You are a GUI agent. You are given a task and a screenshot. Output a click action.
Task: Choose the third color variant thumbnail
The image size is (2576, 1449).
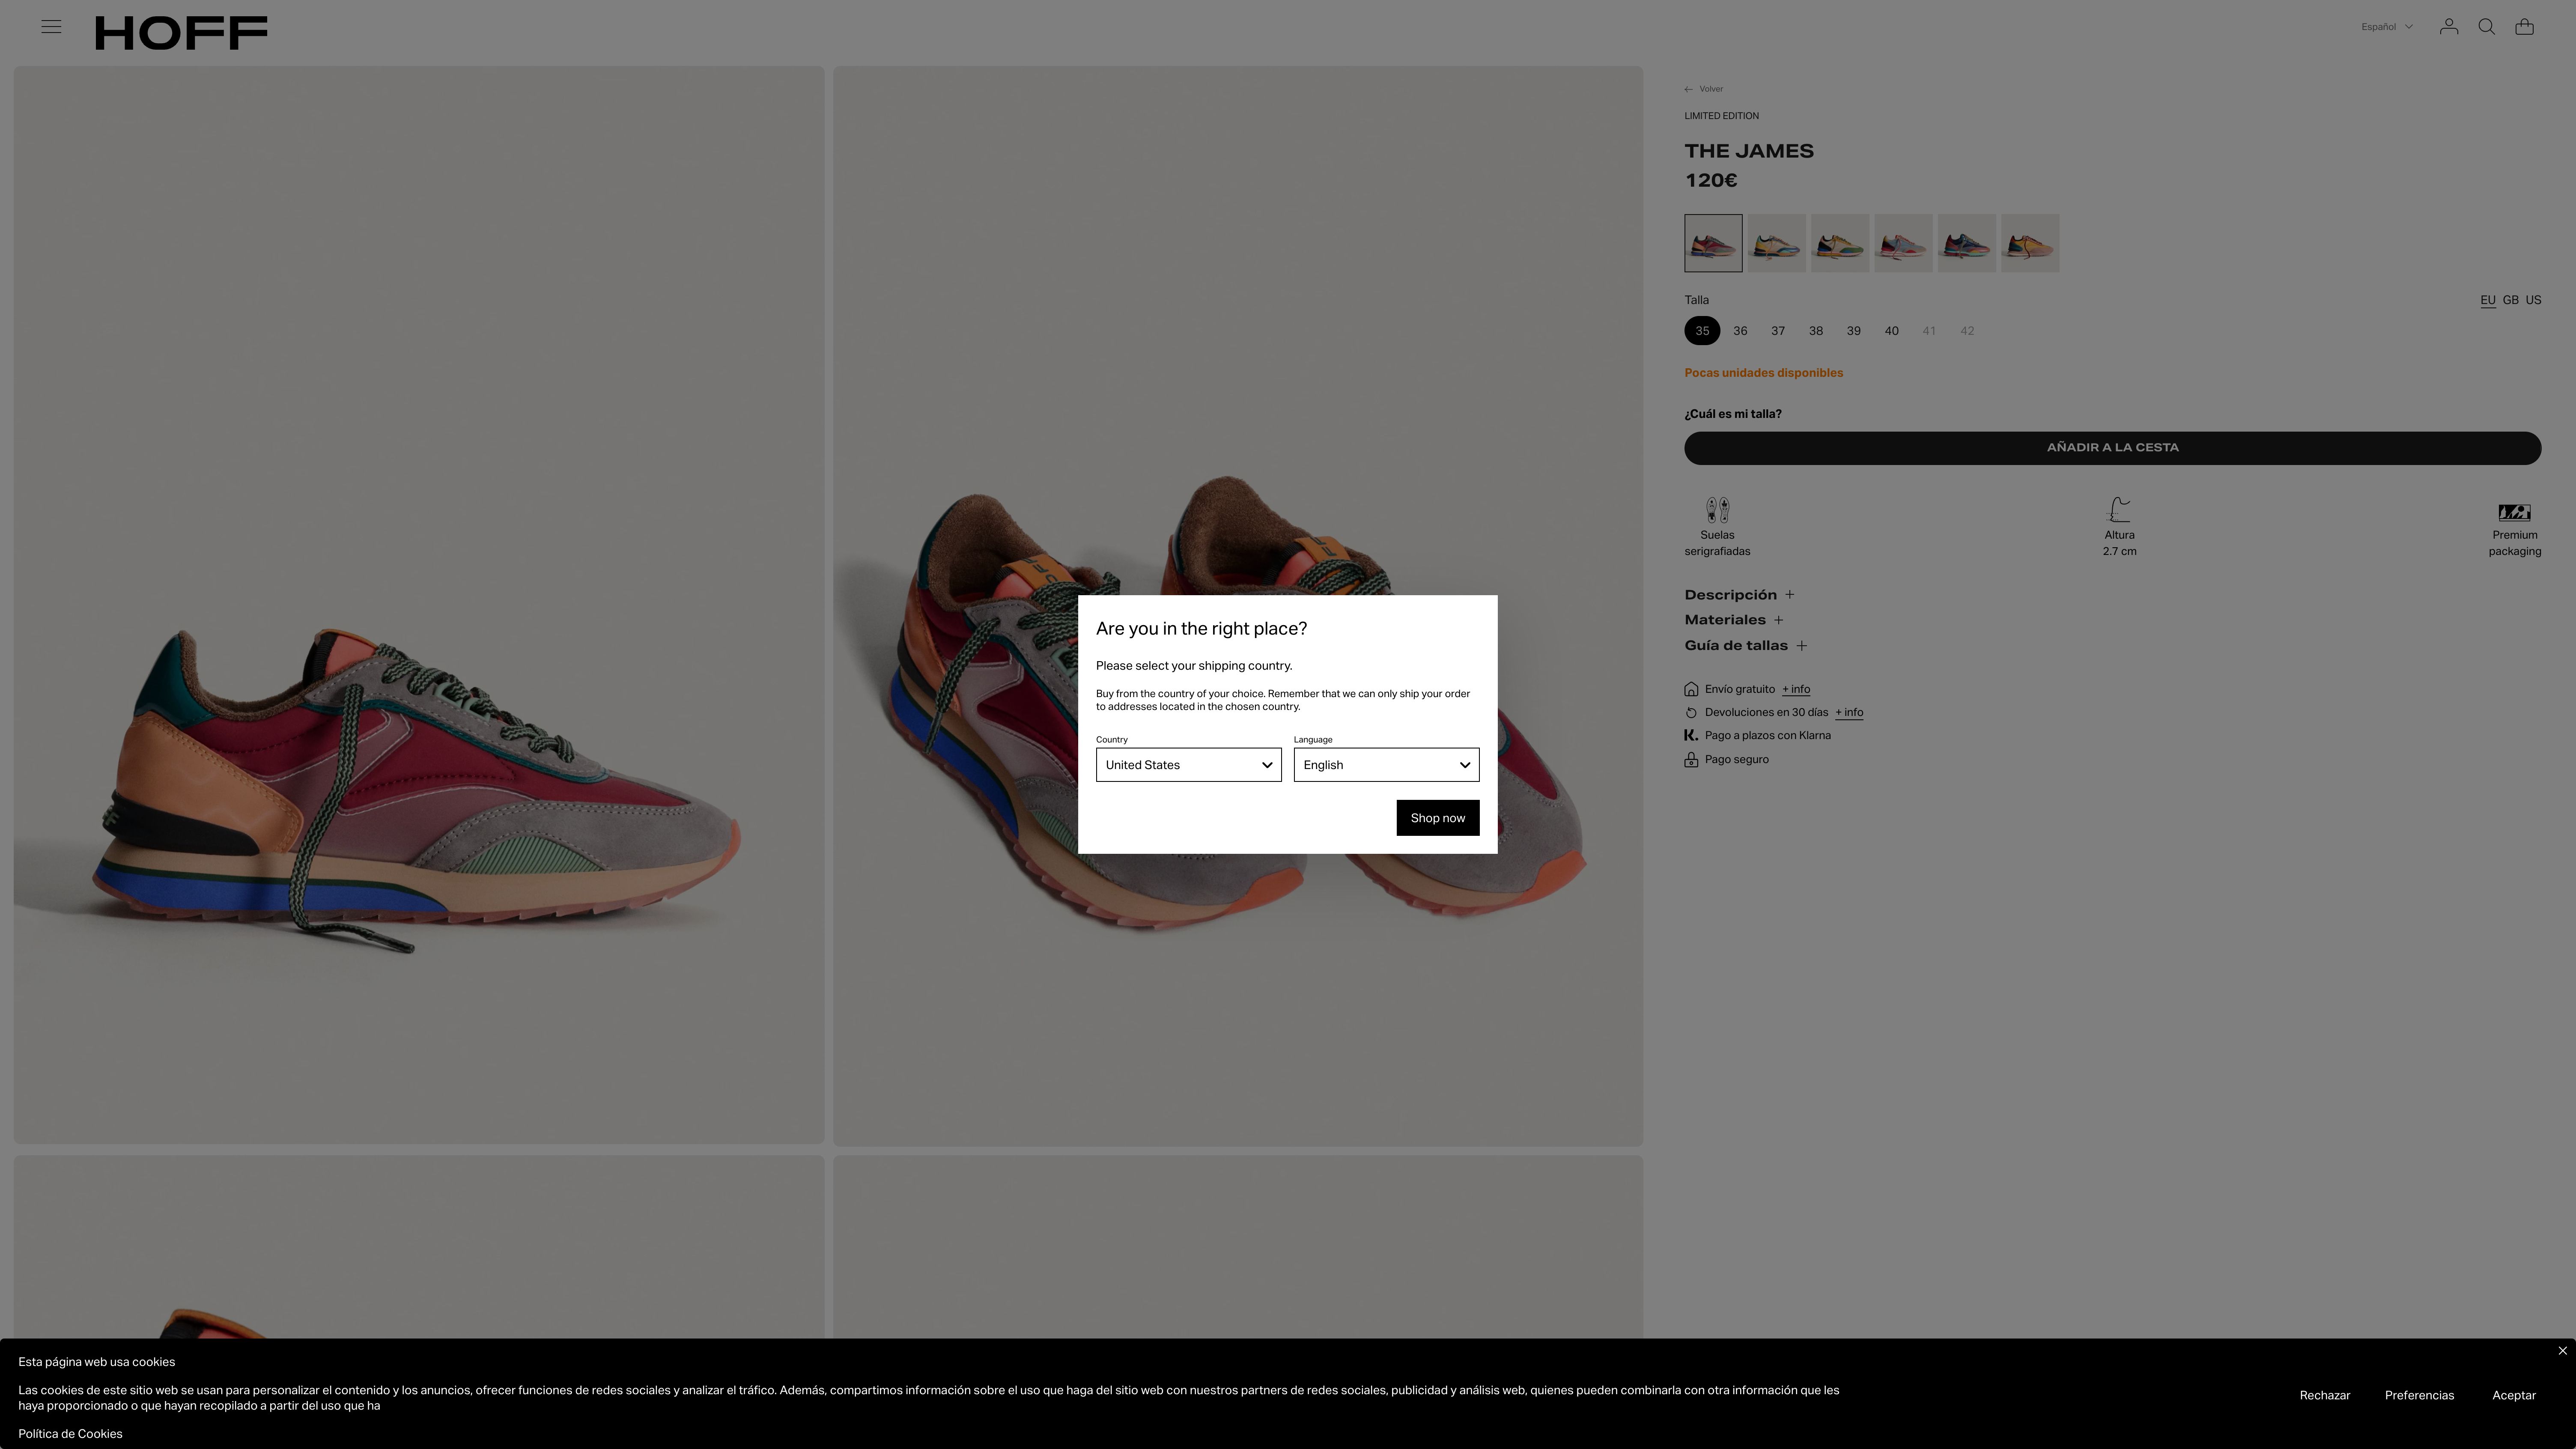click(1839, 243)
